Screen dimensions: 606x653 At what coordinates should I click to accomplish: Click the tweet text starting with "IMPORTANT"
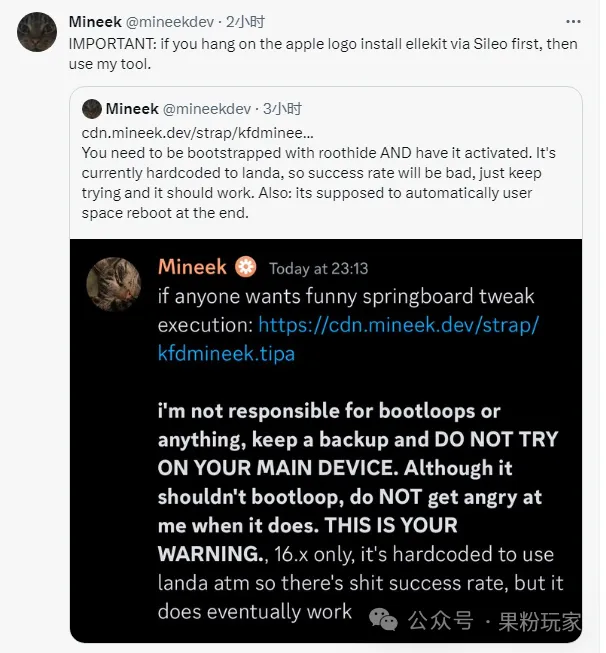pos(308,53)
